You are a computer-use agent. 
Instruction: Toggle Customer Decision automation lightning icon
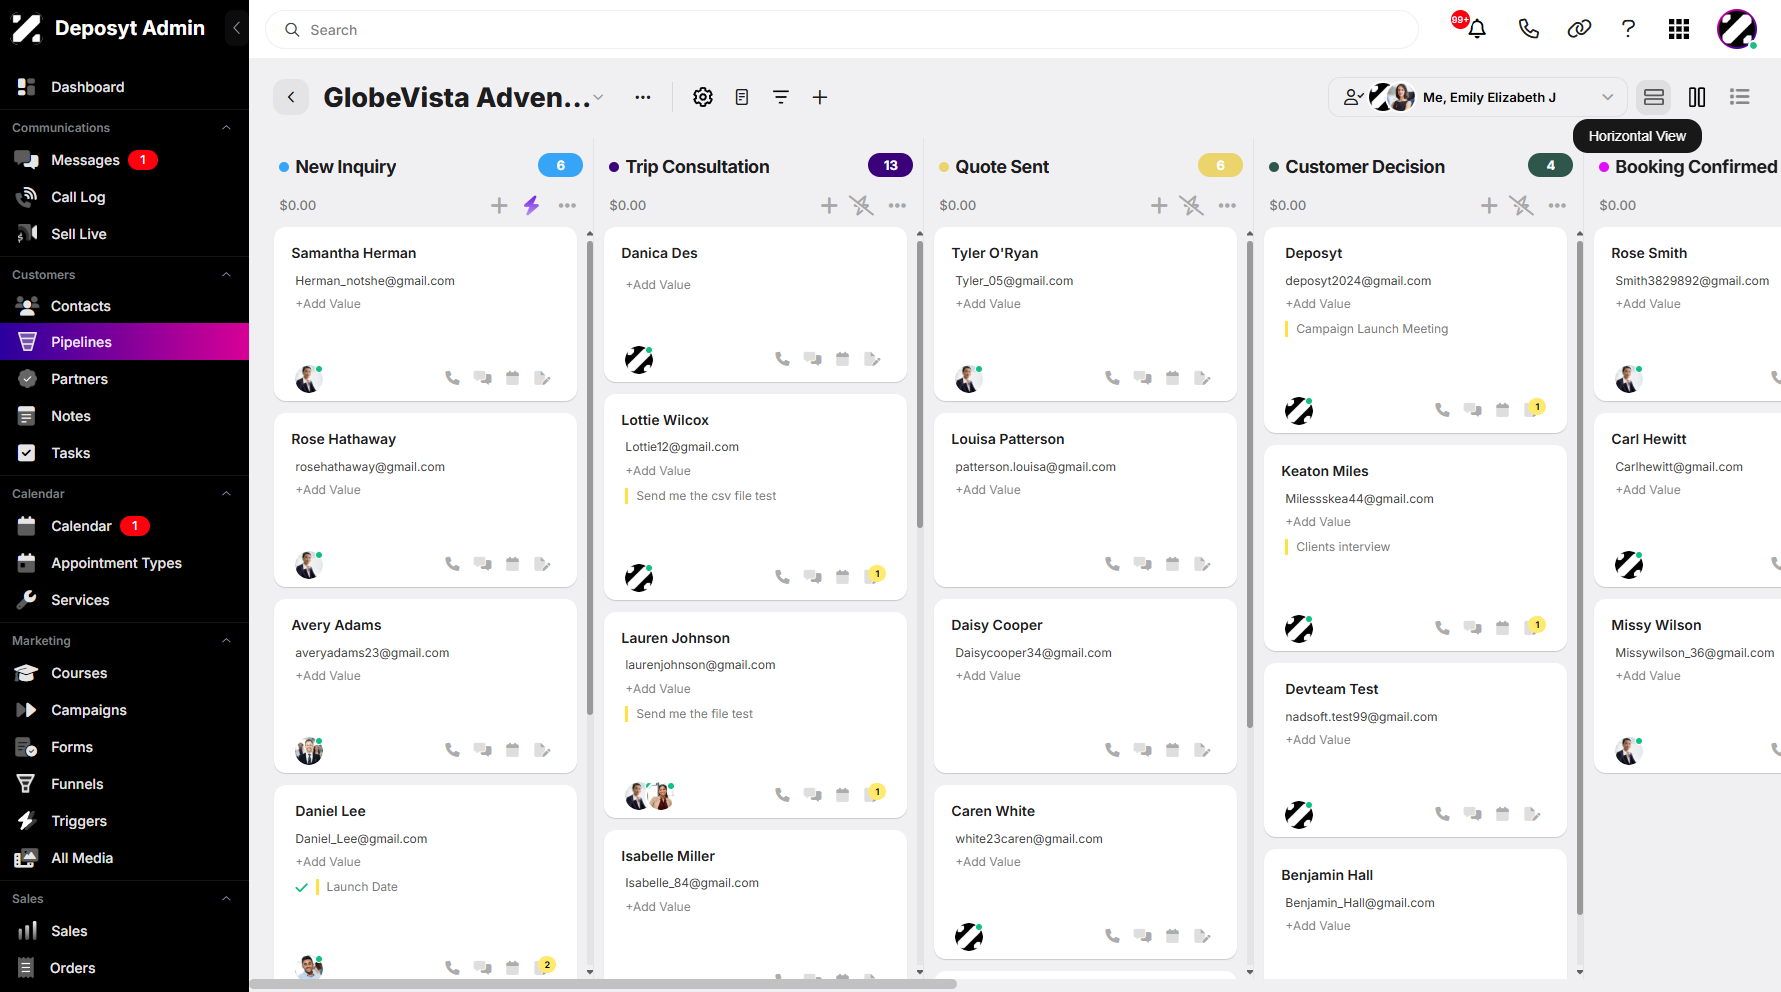click(1521, 205)
